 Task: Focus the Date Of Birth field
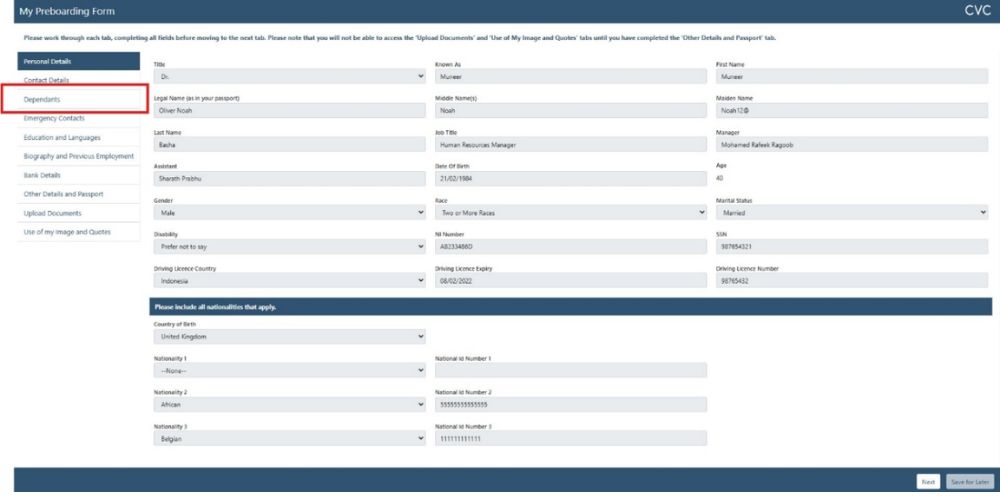(x=571, y=178)
